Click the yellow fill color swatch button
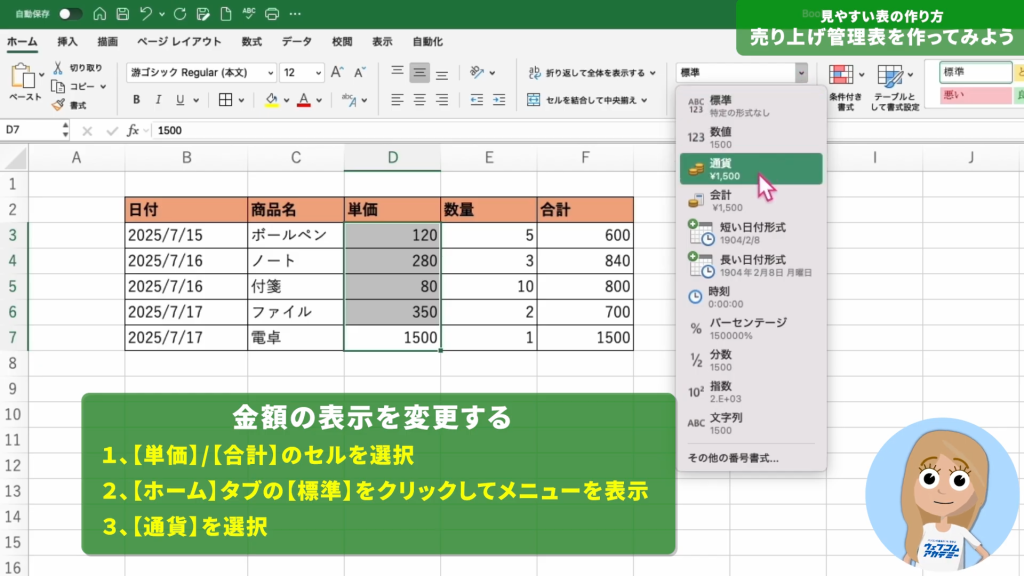The width and height of the screenshot is (1024, 576). [x=271, y=99]
